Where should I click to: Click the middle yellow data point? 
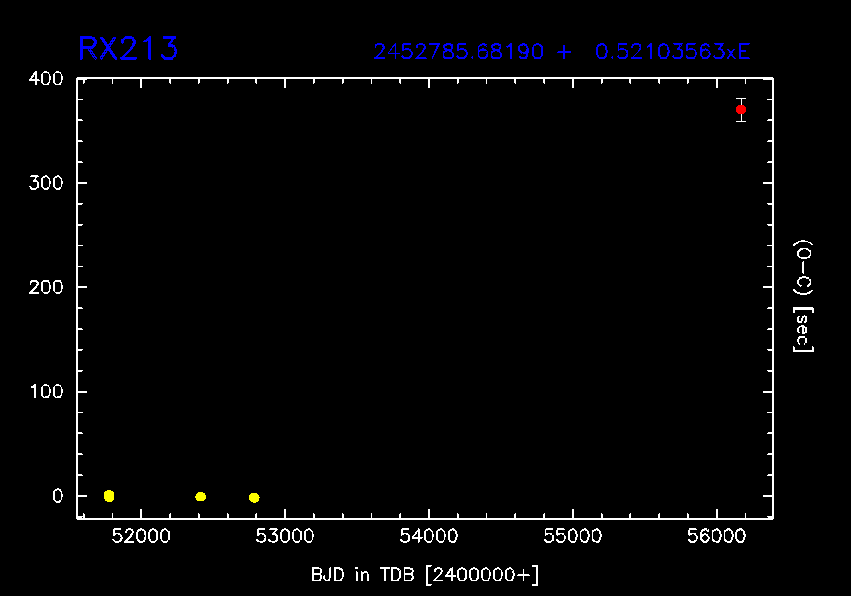[200, 497]
